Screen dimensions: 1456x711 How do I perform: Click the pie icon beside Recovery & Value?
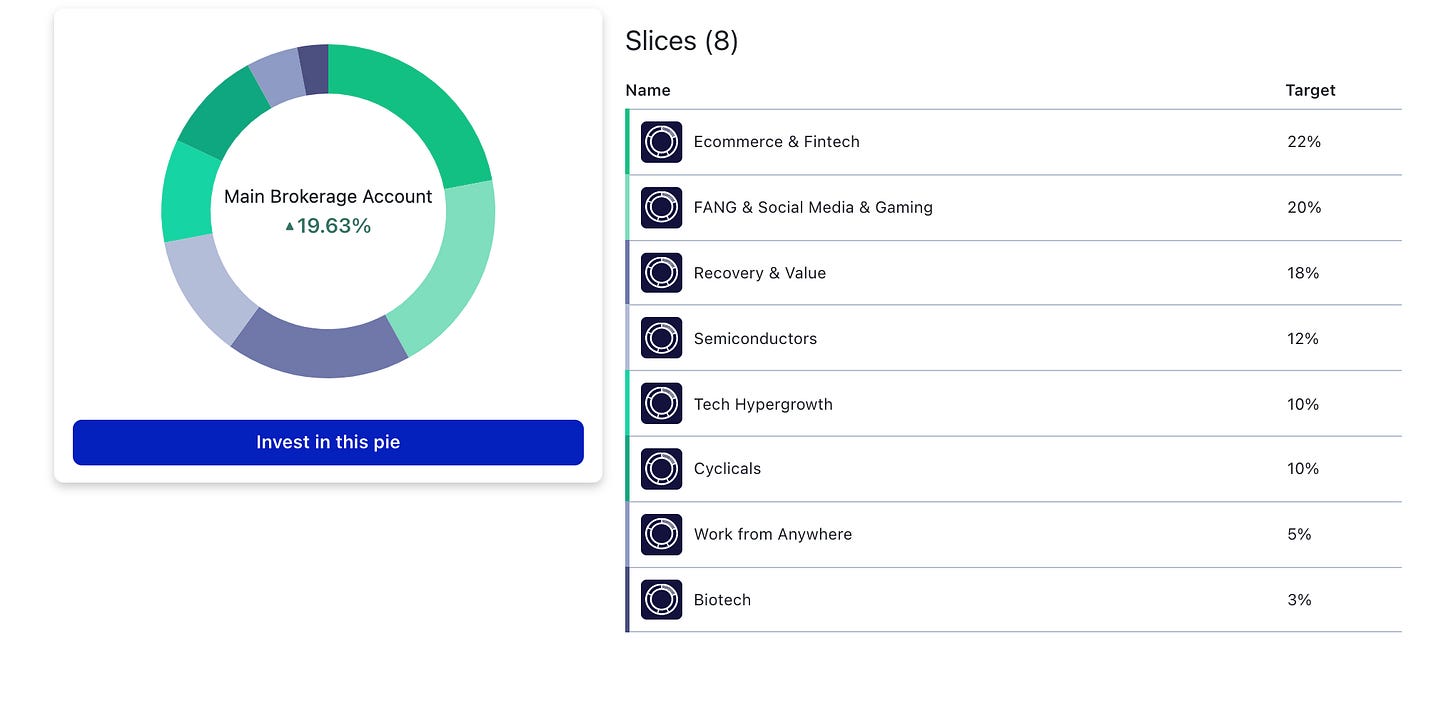coord(661,273)
